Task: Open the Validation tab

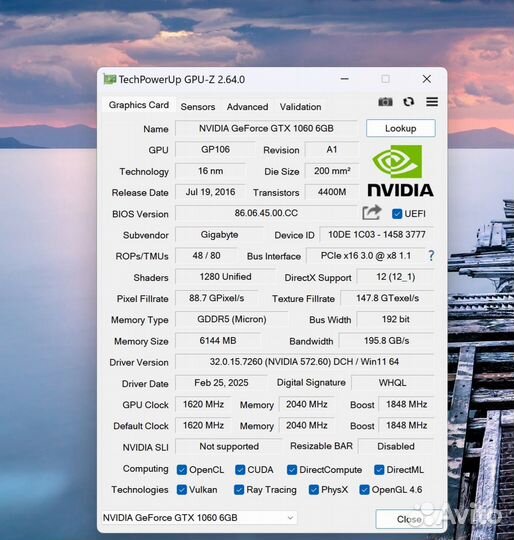Action: pyautogui.click(x=301, y=107)
